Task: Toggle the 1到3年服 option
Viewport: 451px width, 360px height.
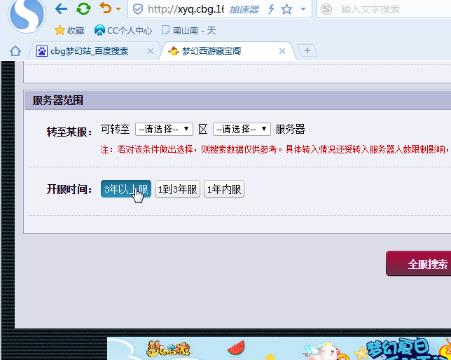Action: tap(177, 189)
